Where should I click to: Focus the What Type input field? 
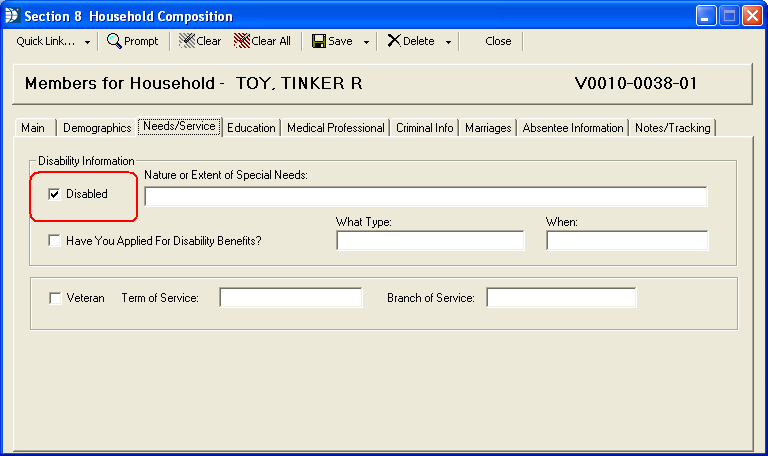[430, 240]
